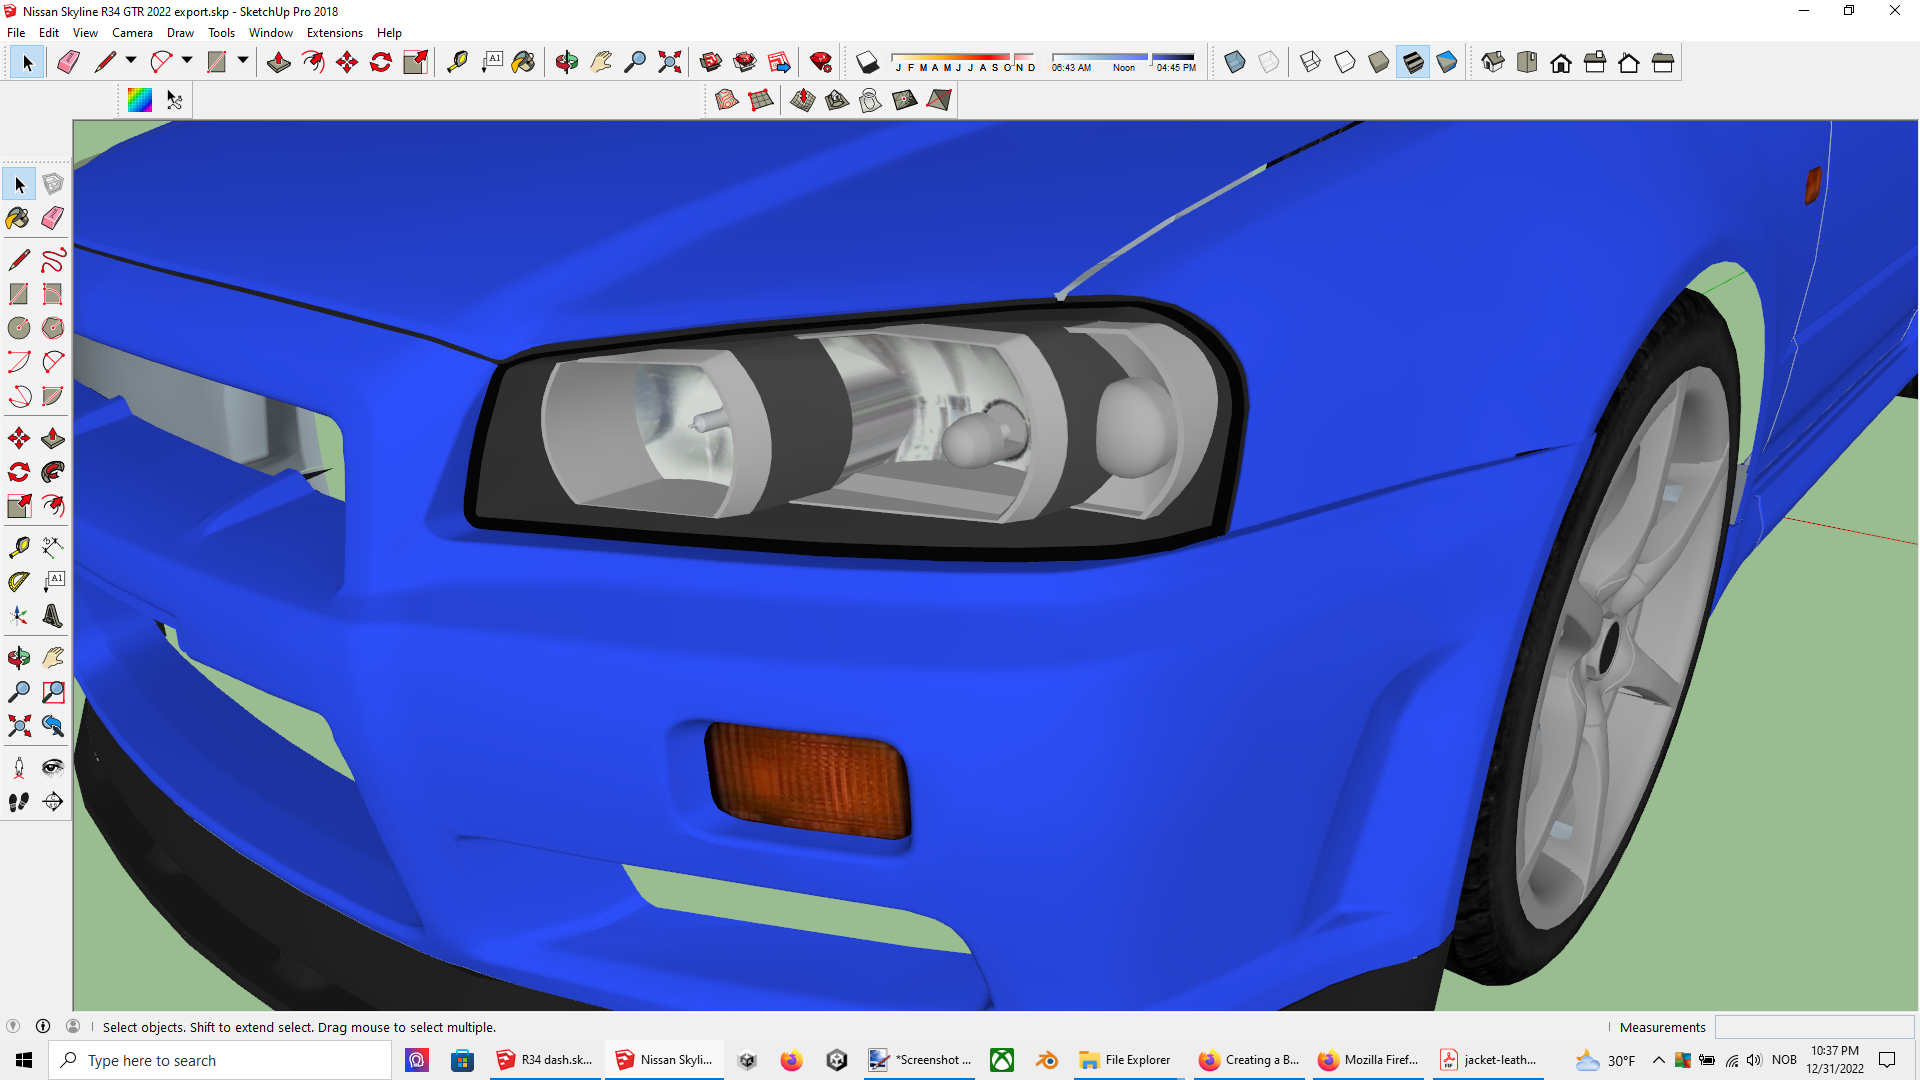
Task: Click the taskbar clock showing 10:37 PM
Action: tap(1835, 1060)
